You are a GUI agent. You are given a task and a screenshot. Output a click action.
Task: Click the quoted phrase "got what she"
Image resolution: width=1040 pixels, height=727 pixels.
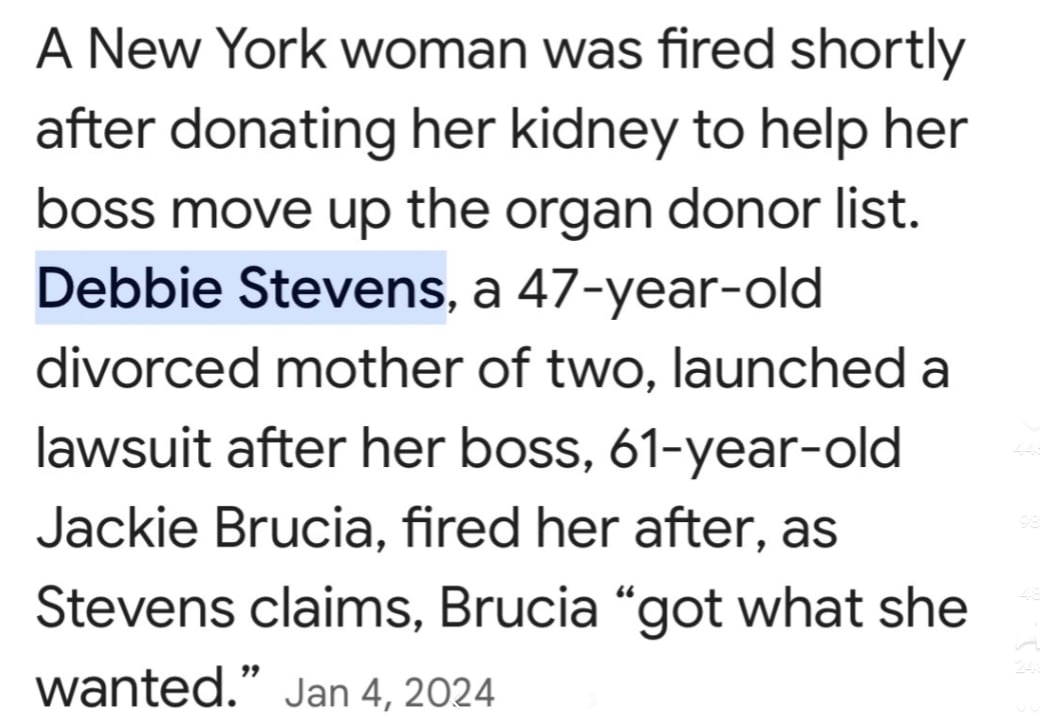(800, 609)
